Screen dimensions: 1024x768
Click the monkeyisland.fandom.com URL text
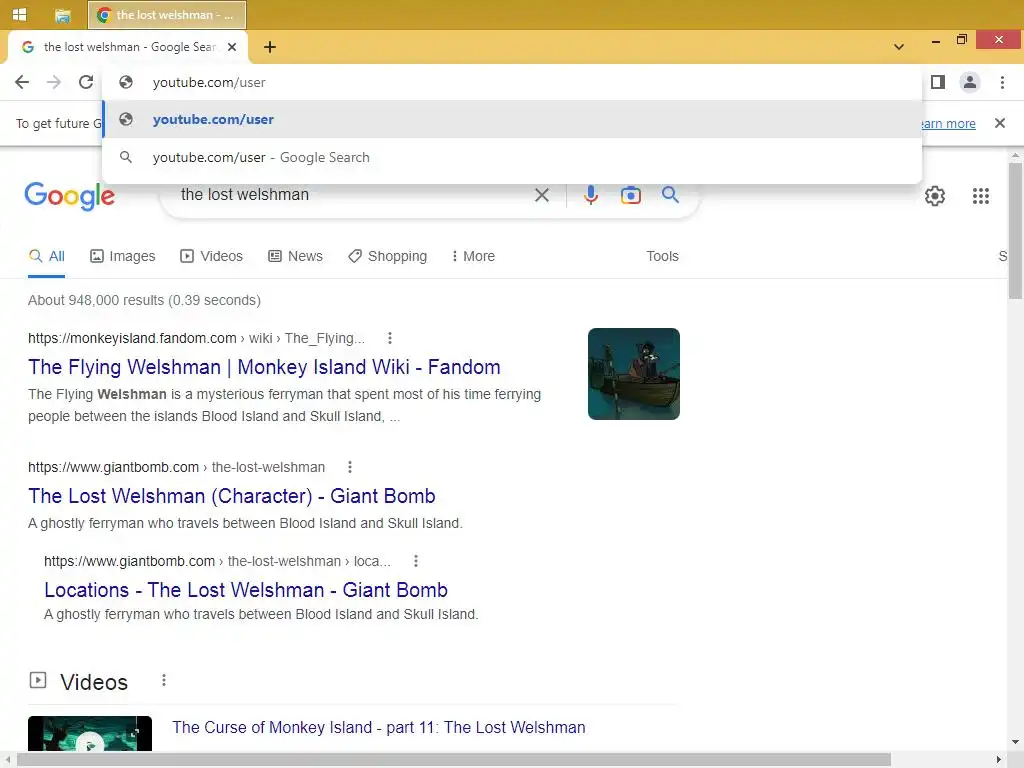point(132,338)
